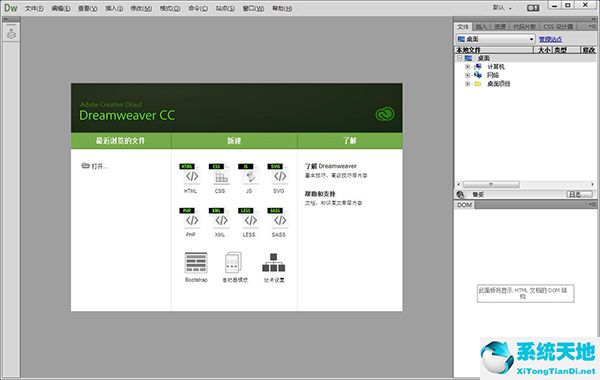Click the files panel horizontal scrollbar thumb
The image size is (600, 380).
tap(491, 184)
